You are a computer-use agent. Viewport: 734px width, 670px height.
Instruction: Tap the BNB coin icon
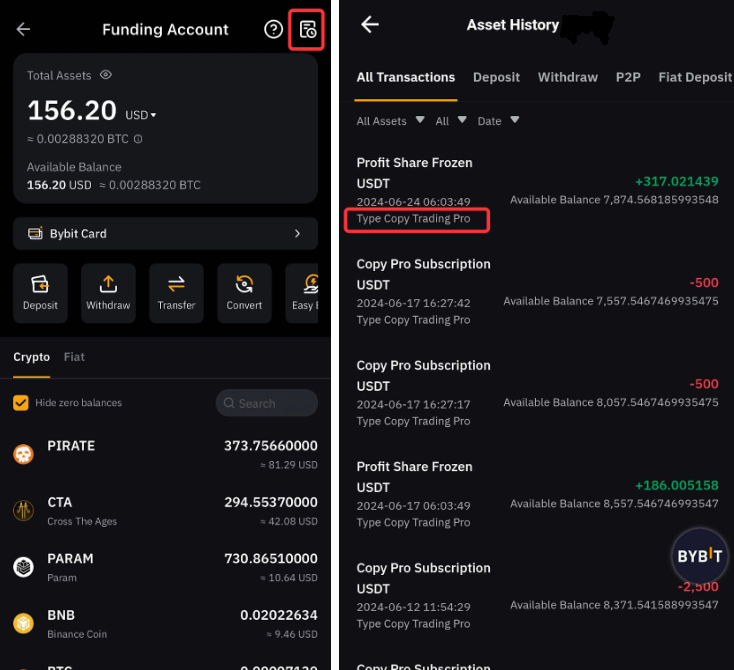(23, 623)
